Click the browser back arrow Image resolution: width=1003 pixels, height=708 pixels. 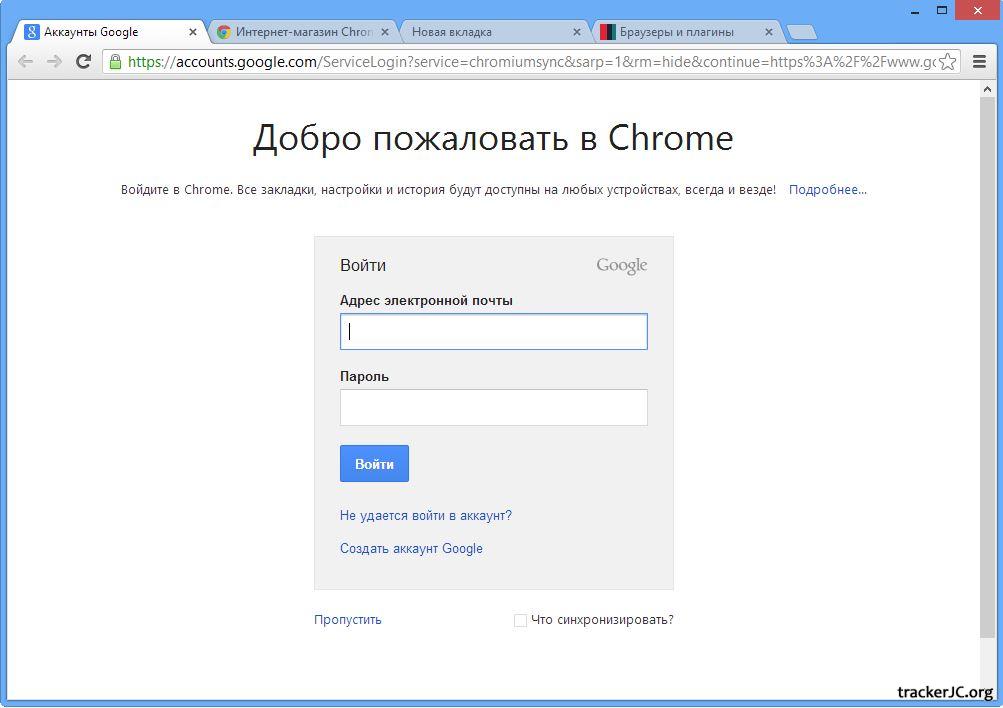[26, 62]
